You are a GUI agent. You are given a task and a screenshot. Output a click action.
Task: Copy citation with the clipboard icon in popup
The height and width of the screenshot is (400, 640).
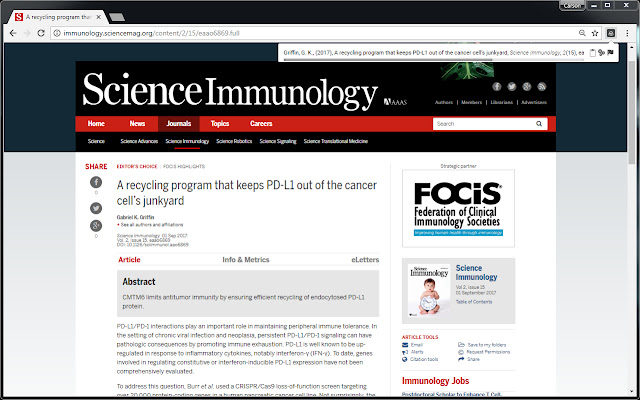[593, 53]
